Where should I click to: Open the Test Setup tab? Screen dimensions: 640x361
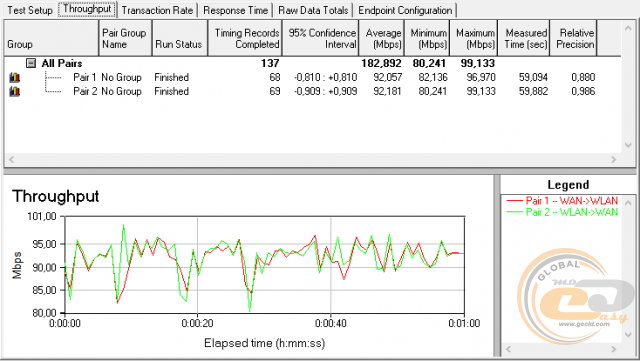pos(30,10)
